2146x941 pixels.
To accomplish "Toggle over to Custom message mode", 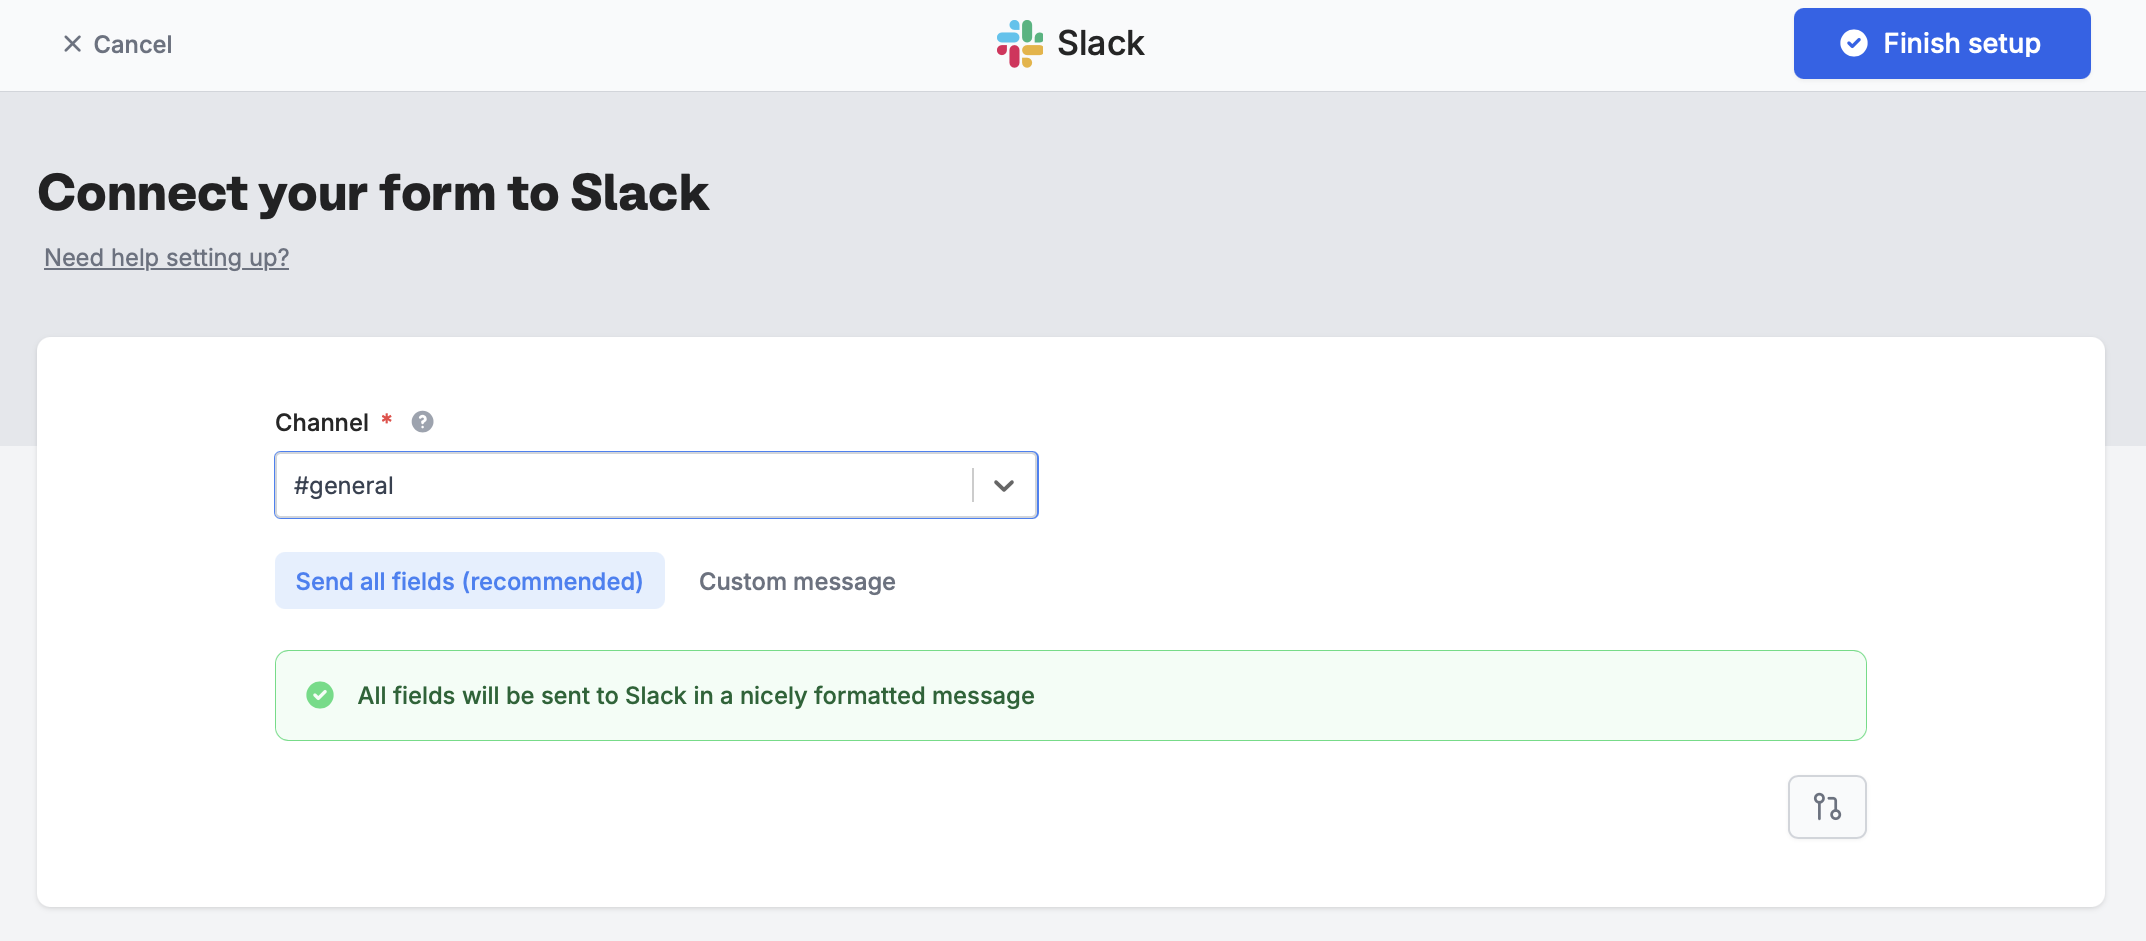I will (x=797, y=581).
